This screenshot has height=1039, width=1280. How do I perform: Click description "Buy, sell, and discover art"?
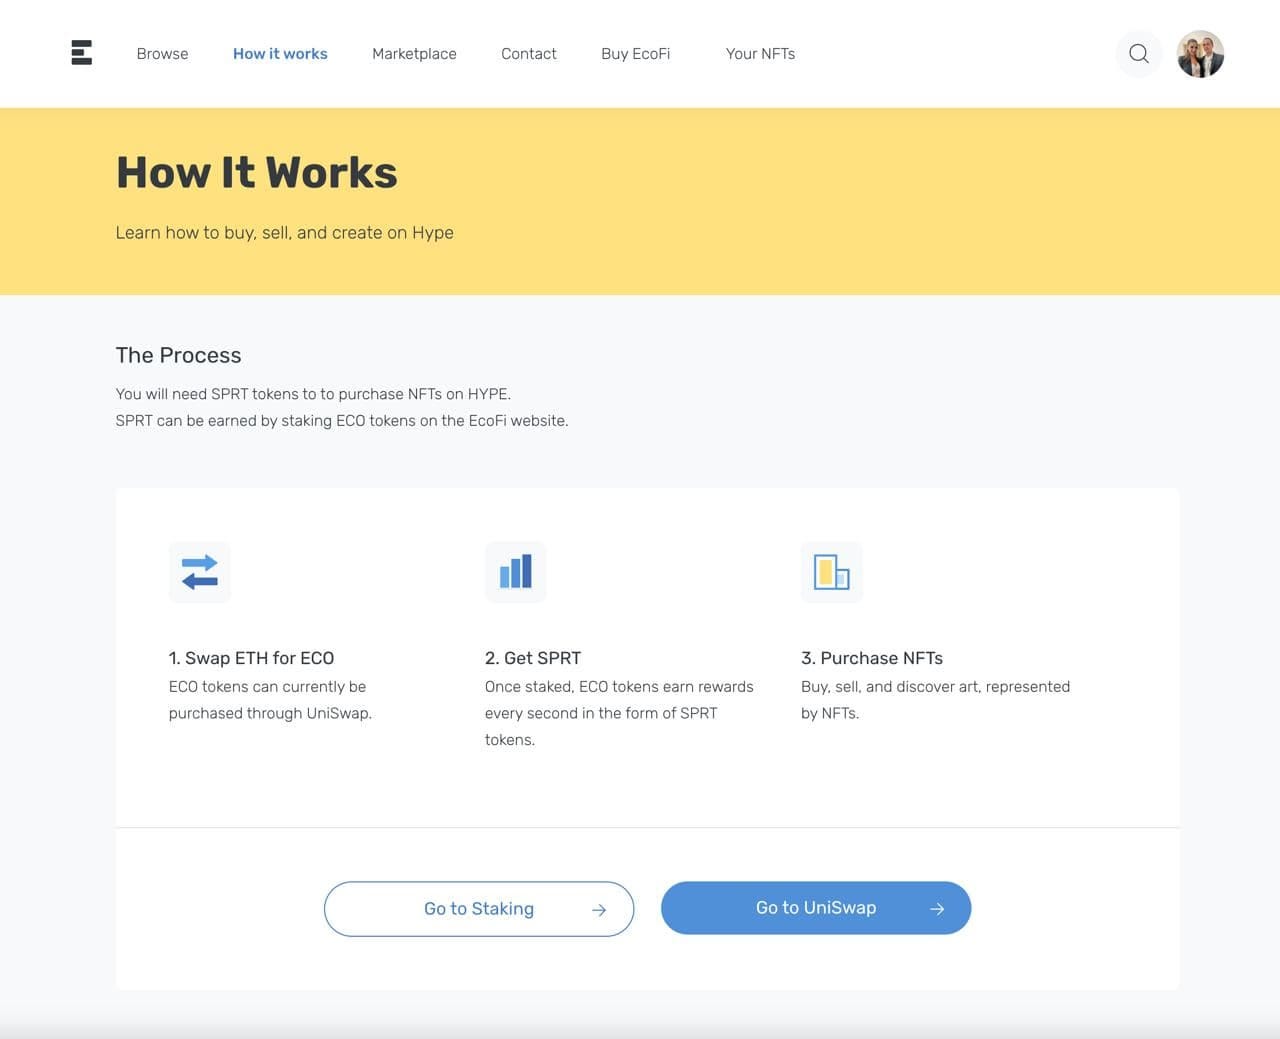click(x=936, y=700)
